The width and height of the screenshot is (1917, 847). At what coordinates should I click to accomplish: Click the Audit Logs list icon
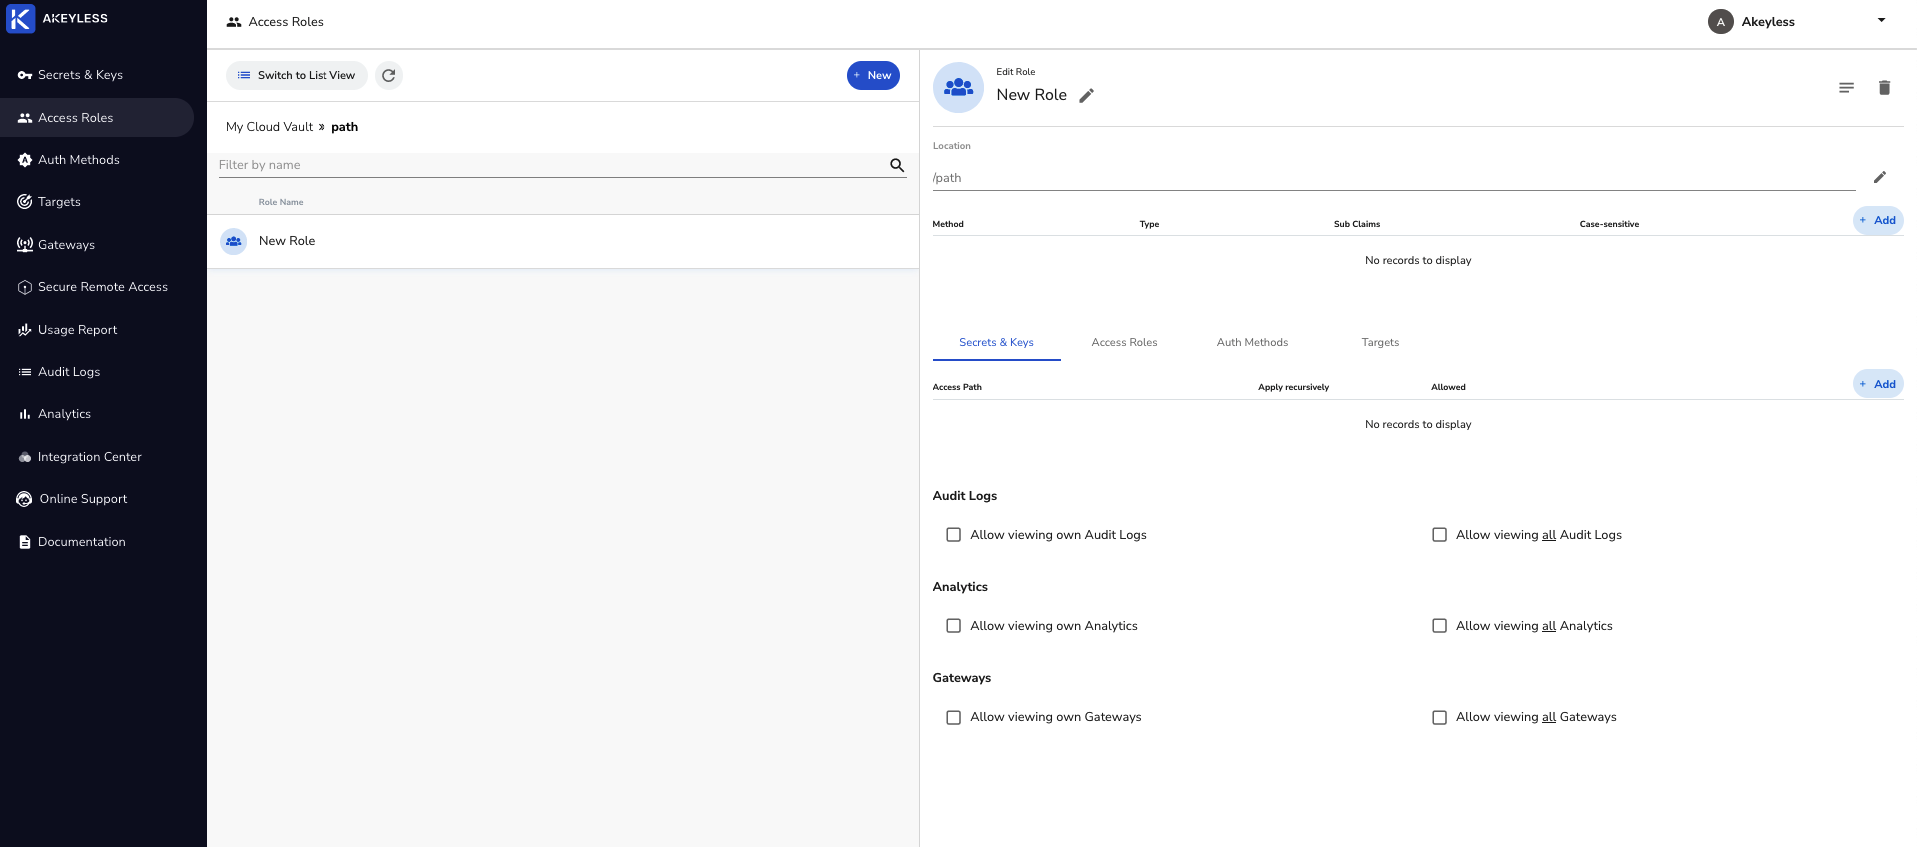[x=25, y=372]
